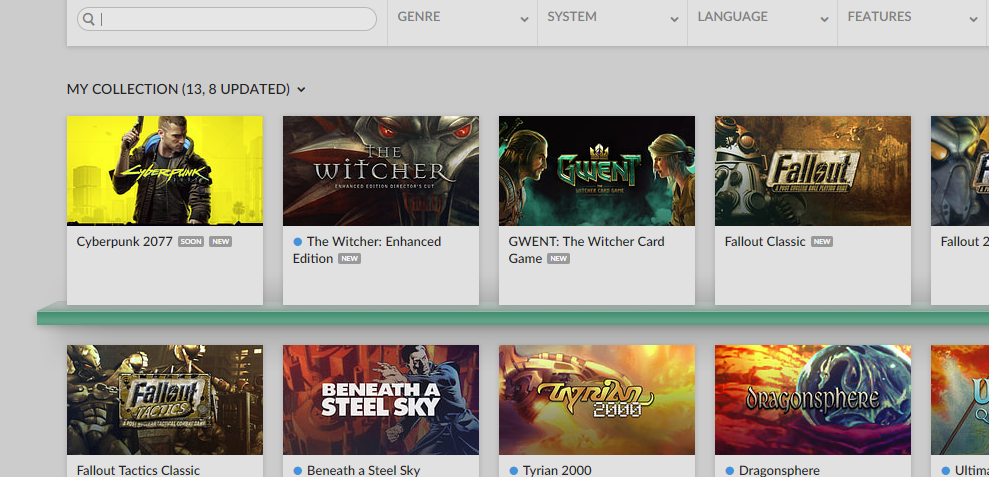Click GWENT: The Witcher Card Game title
Viewport: 989px width, 477px height.
click(587, 250)
